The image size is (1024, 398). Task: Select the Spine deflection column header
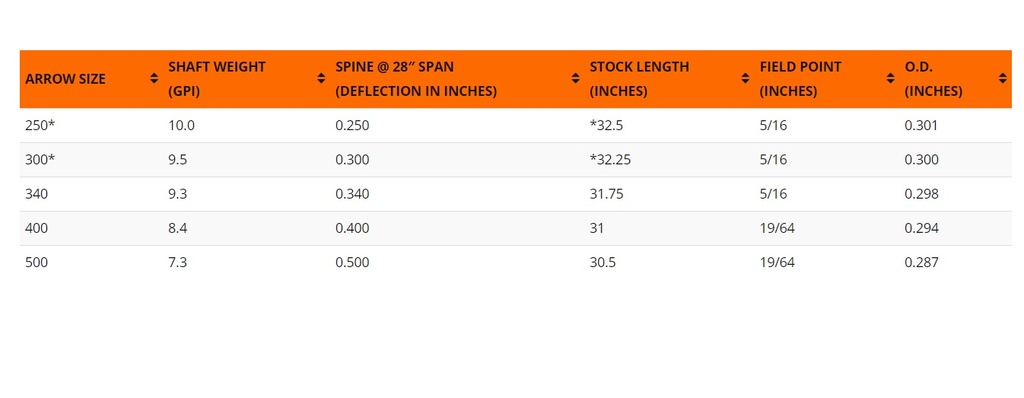(416, 79)
